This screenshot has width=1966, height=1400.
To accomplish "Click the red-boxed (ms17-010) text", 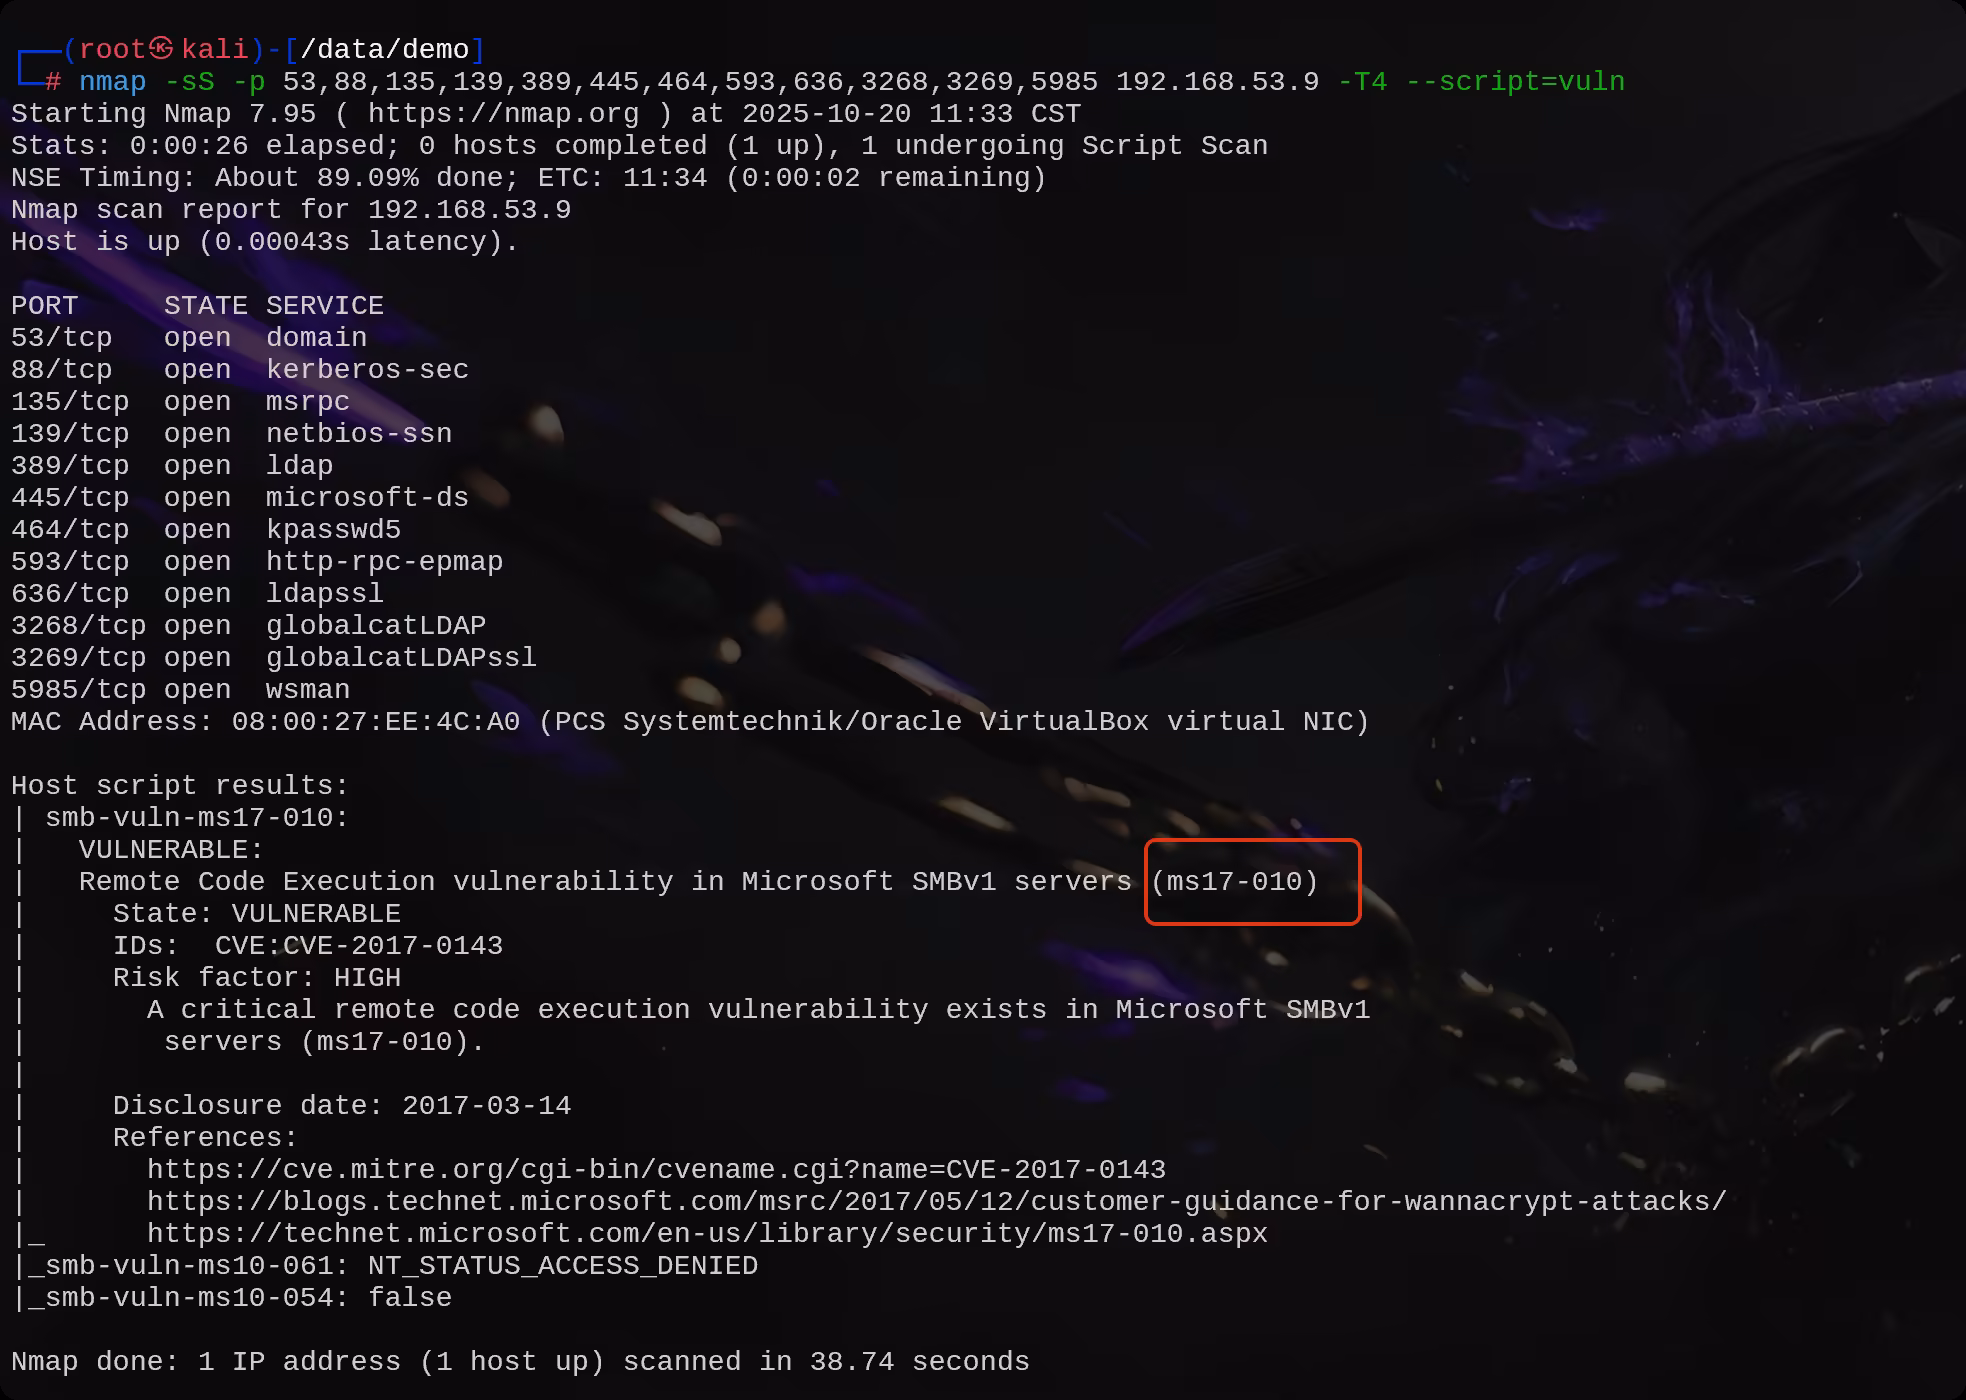I will (x=1235, y=882).
